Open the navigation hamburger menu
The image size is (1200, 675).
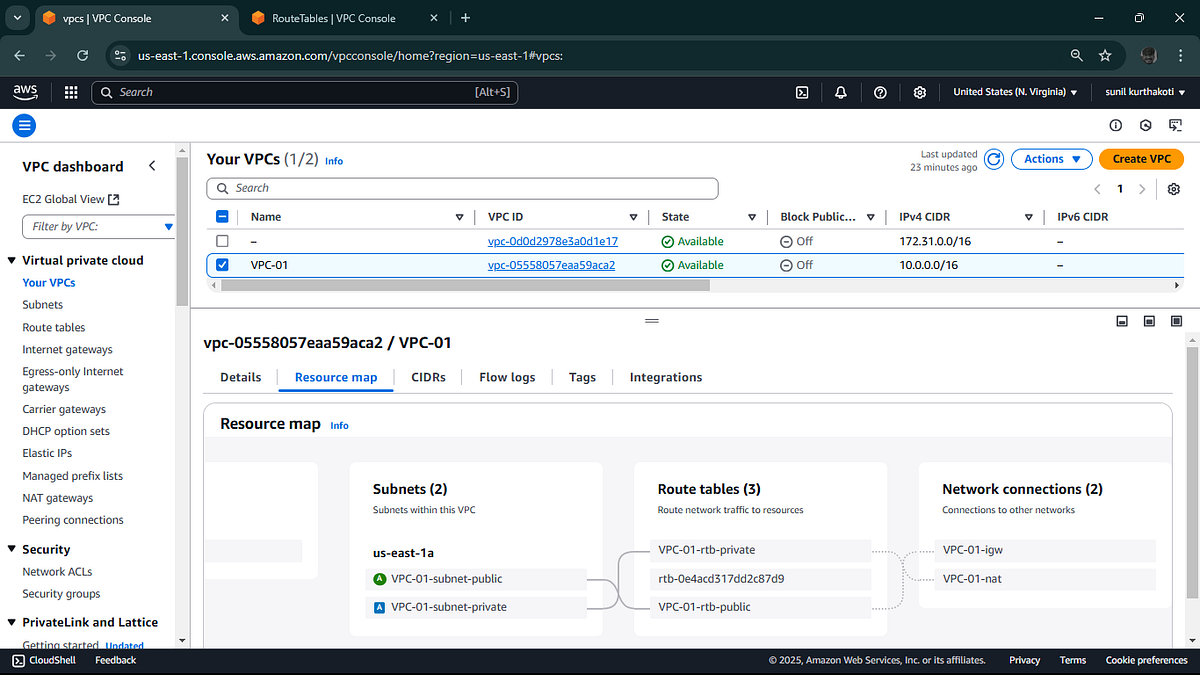(x=24, y=125)
